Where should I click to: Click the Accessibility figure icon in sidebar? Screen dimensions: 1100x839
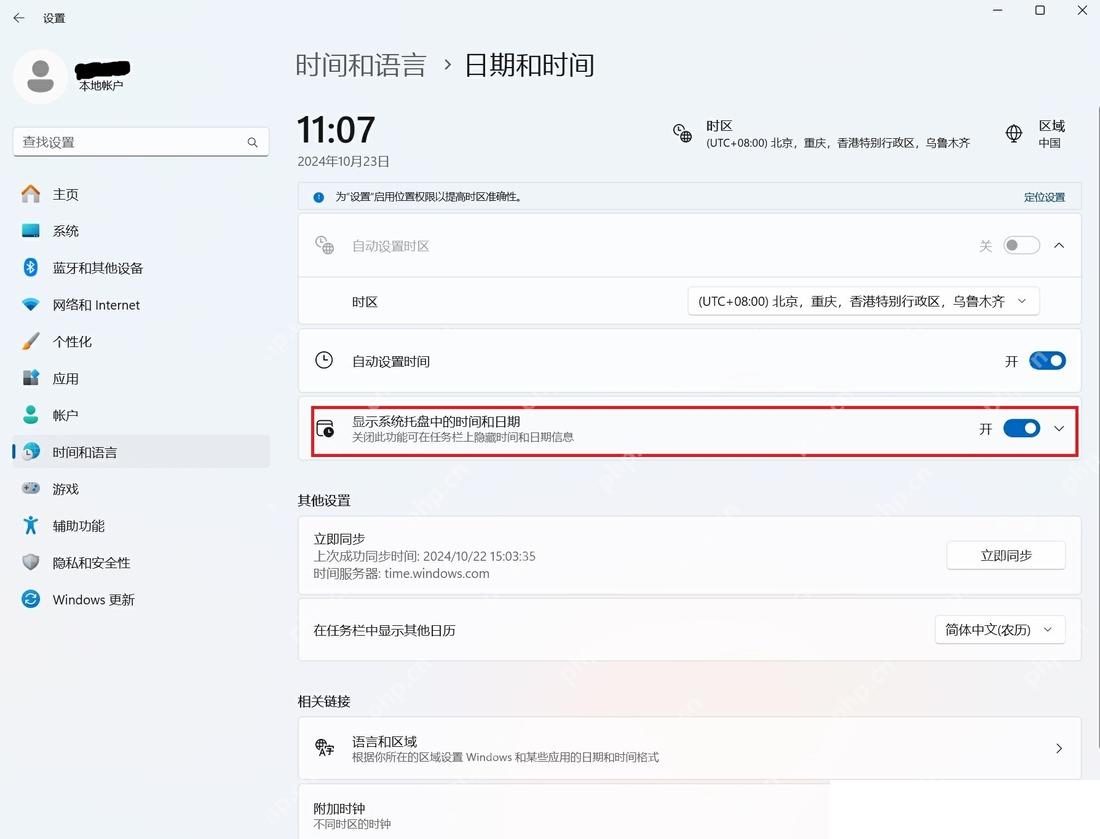[30, 525]
